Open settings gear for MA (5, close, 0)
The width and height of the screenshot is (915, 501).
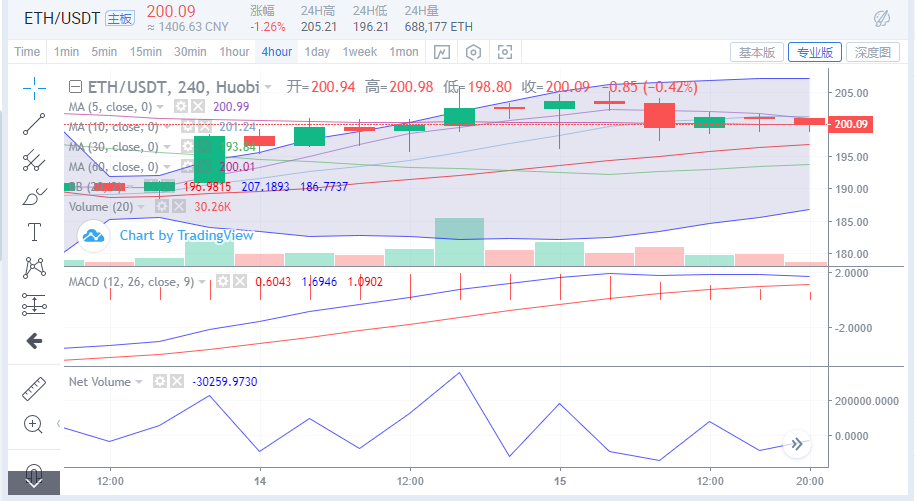[x=181, y=107]
